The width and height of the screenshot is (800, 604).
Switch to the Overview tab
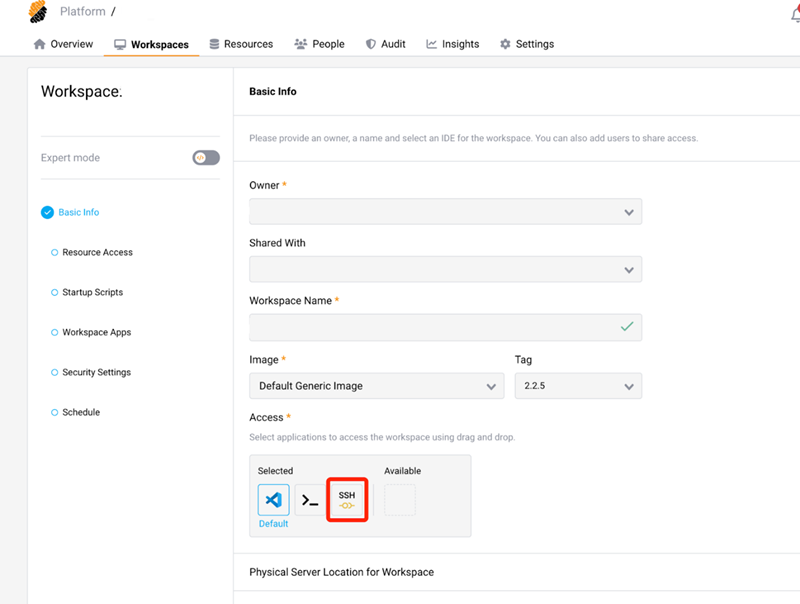[x=63, y=44]
